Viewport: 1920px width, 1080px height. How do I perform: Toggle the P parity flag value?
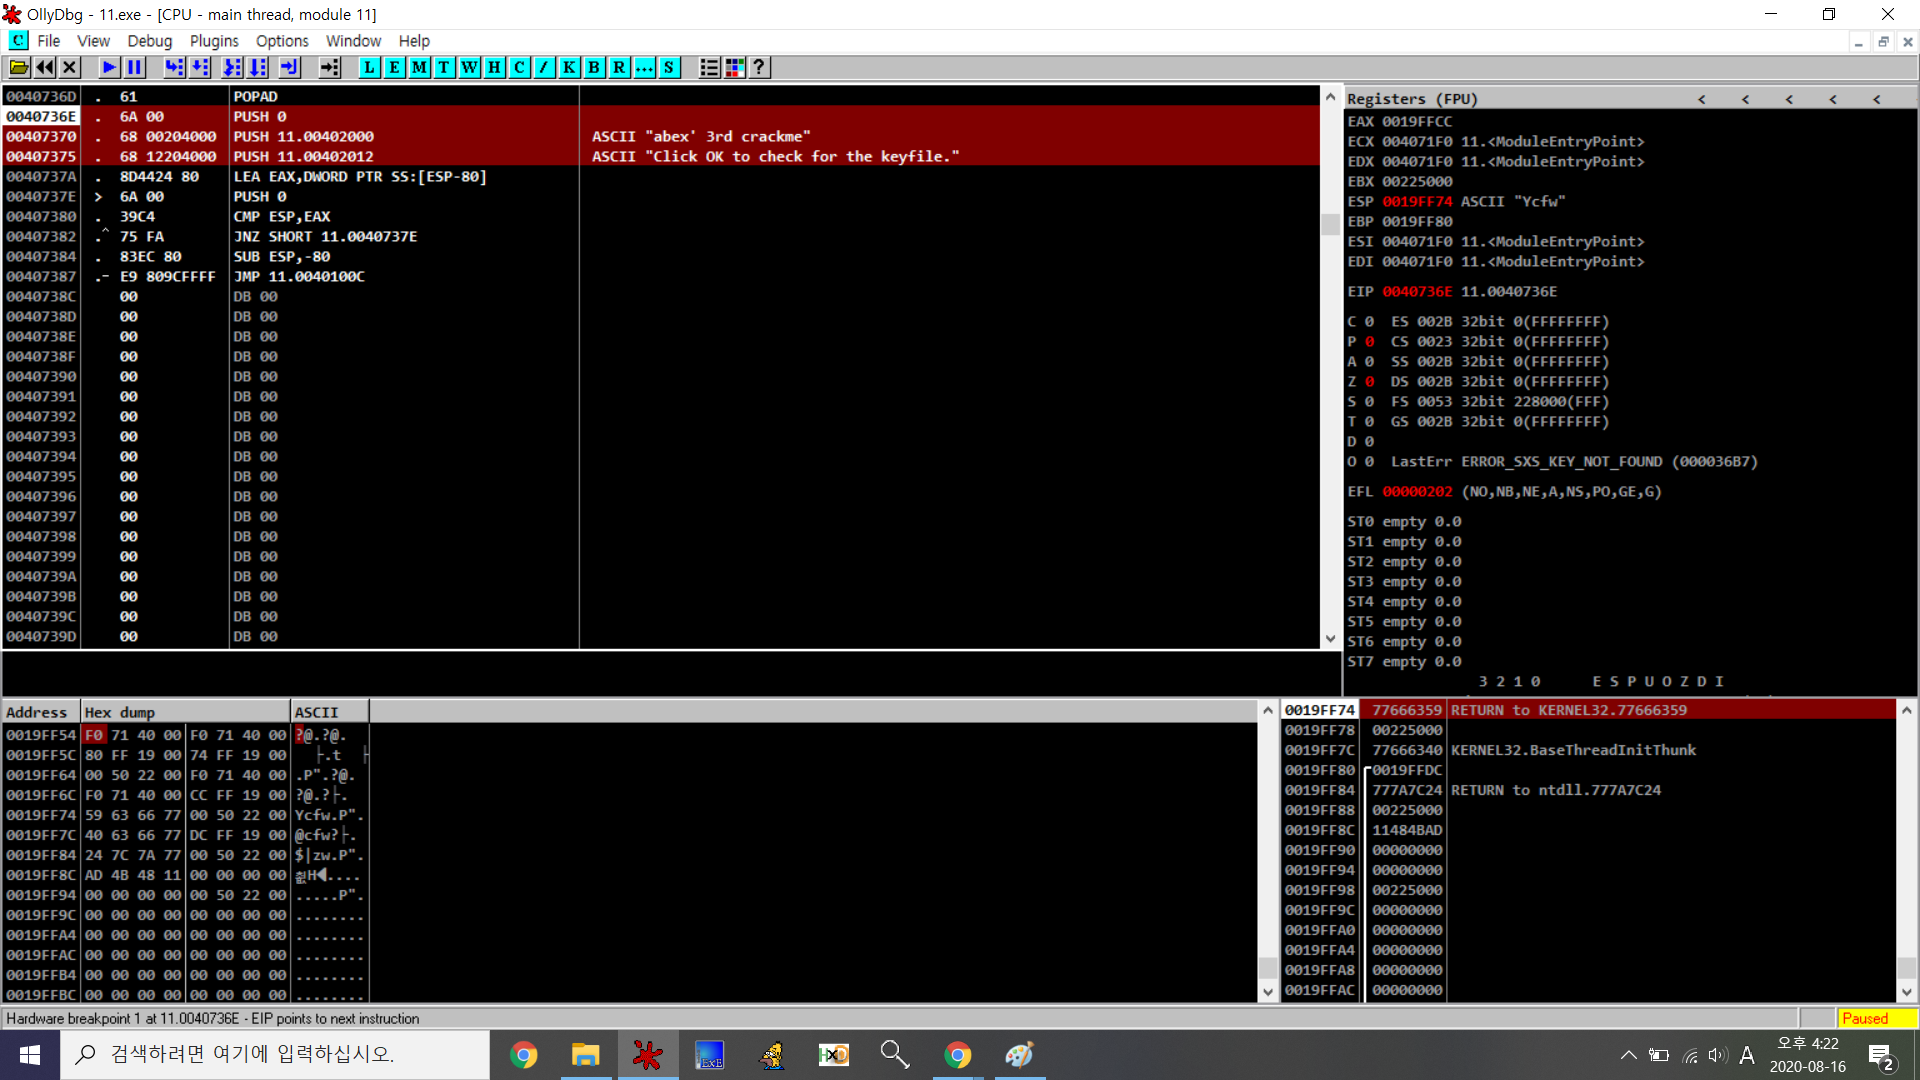point(1369,342)
